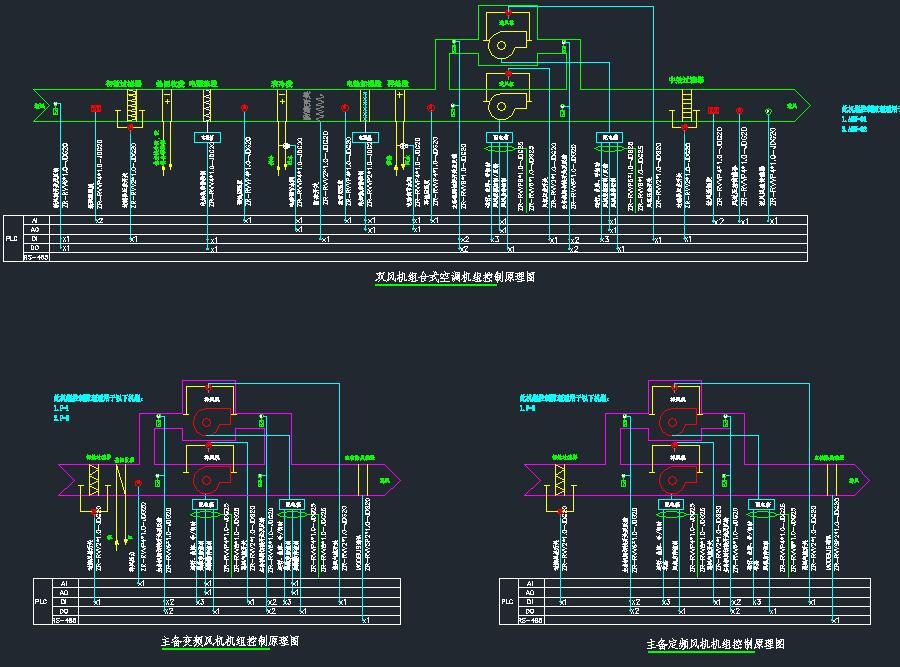900x667 pixels.
Task: Click the title 主备定频风机机组控制原理图
Action: pos(715,645)
